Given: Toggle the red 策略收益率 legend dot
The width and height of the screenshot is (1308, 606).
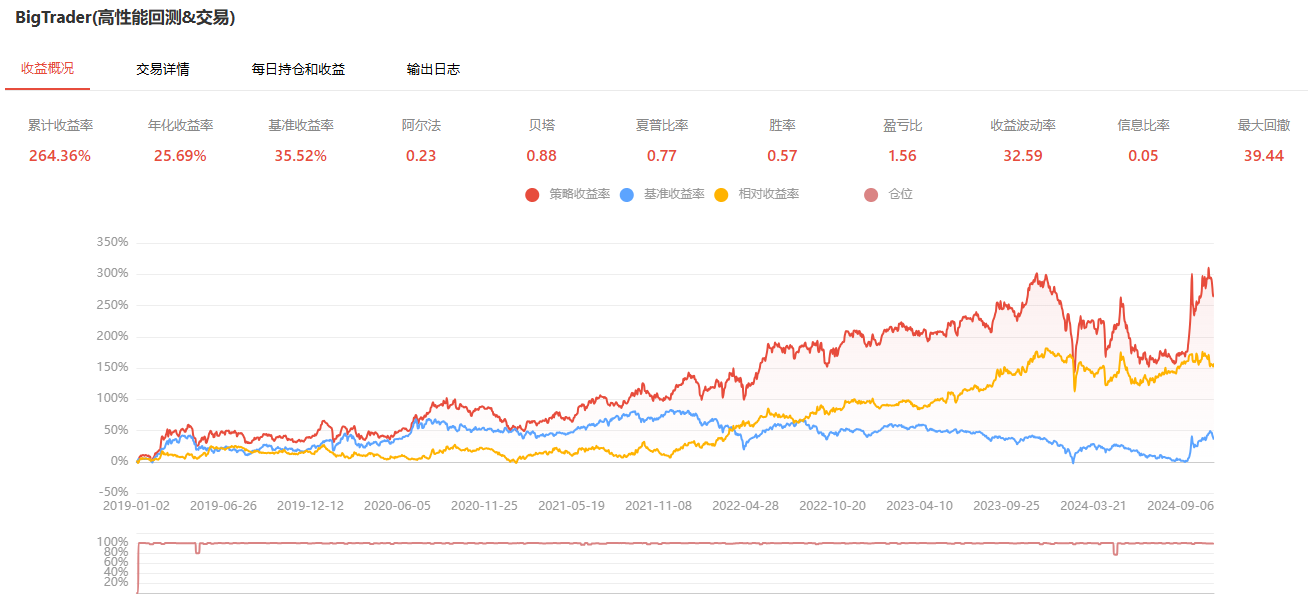Looking at the screenshot, I should click(532, 195).
